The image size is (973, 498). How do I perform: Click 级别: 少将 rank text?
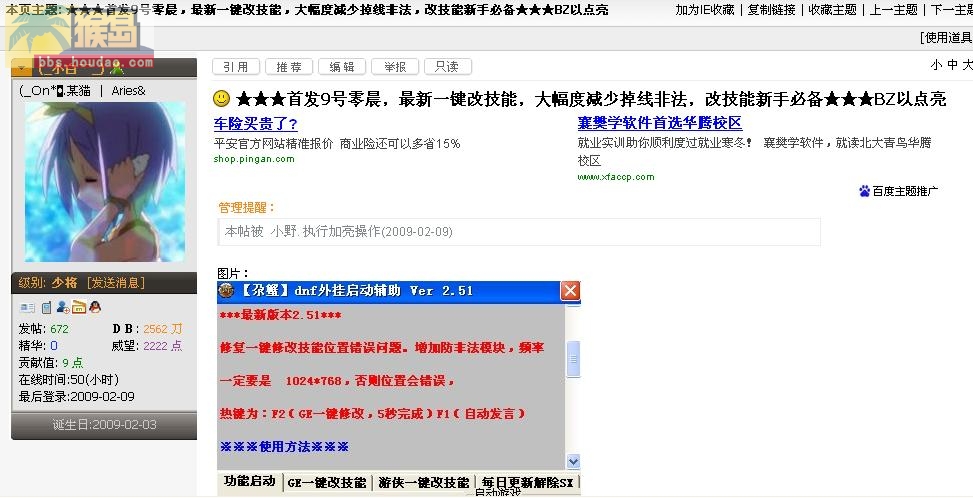(x=48, y=283)
